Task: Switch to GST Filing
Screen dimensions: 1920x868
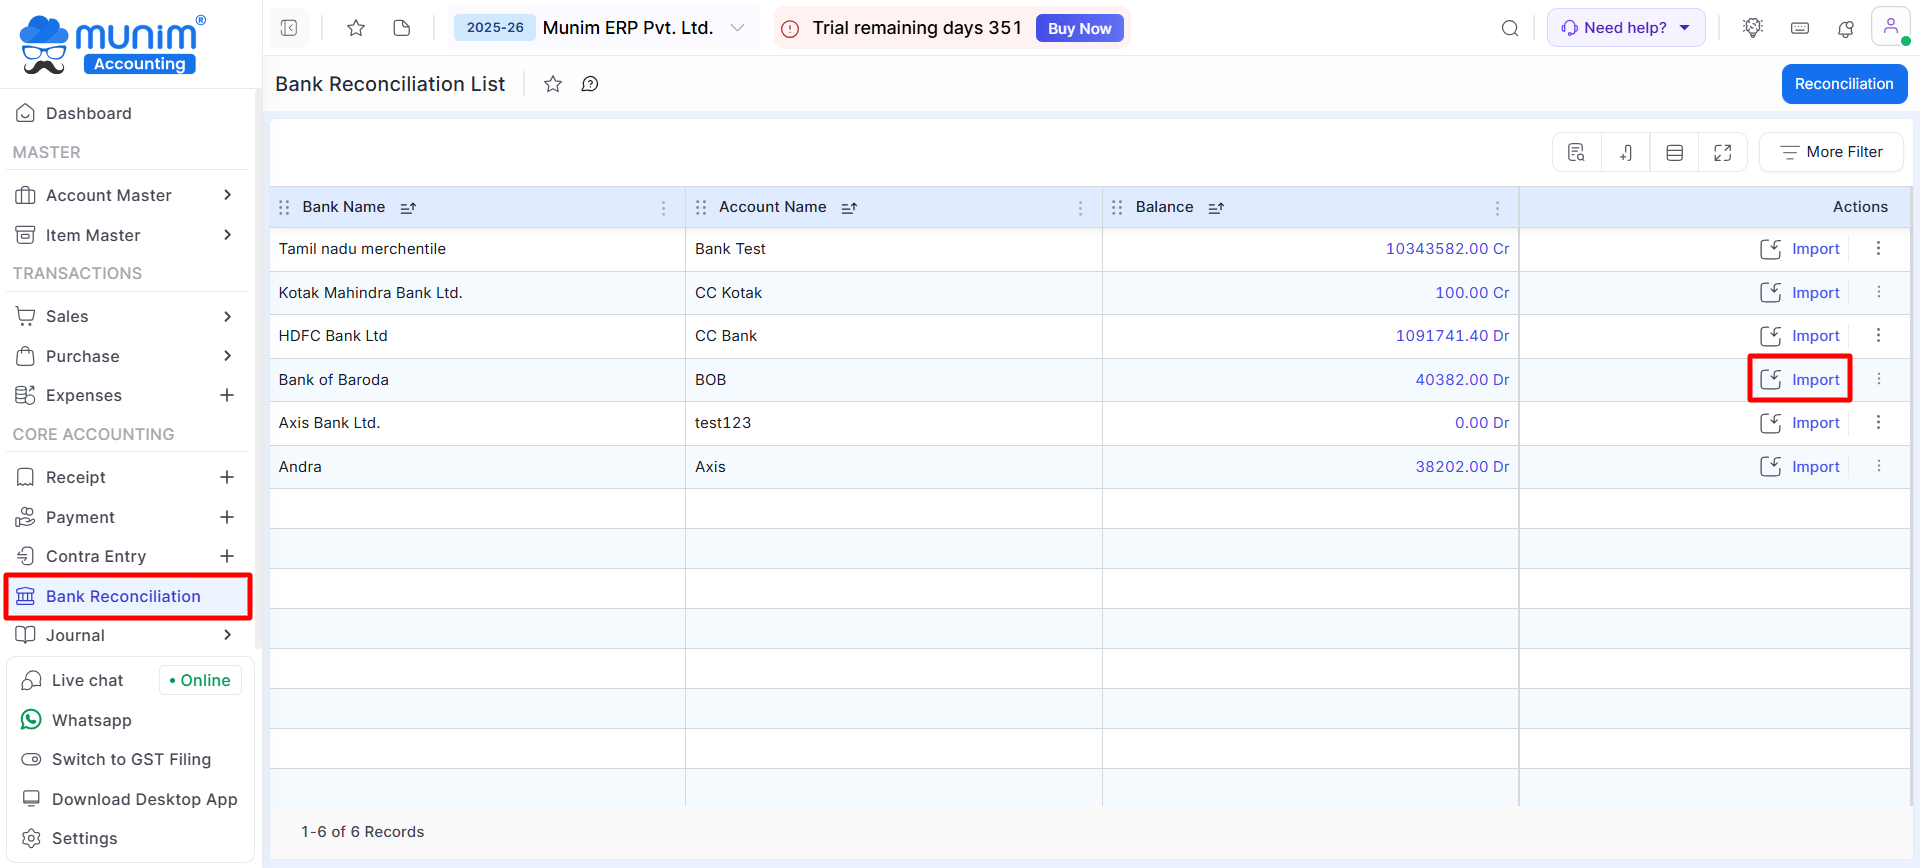Action: click(130, 759)
